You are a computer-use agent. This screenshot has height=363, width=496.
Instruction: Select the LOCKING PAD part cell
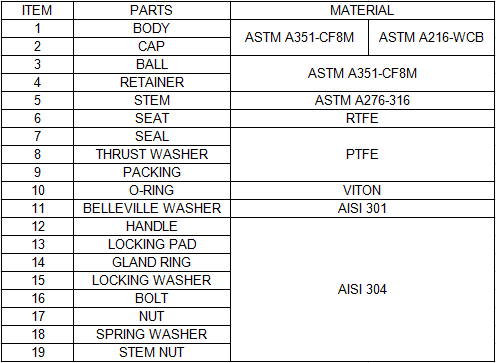coord(152,244)
